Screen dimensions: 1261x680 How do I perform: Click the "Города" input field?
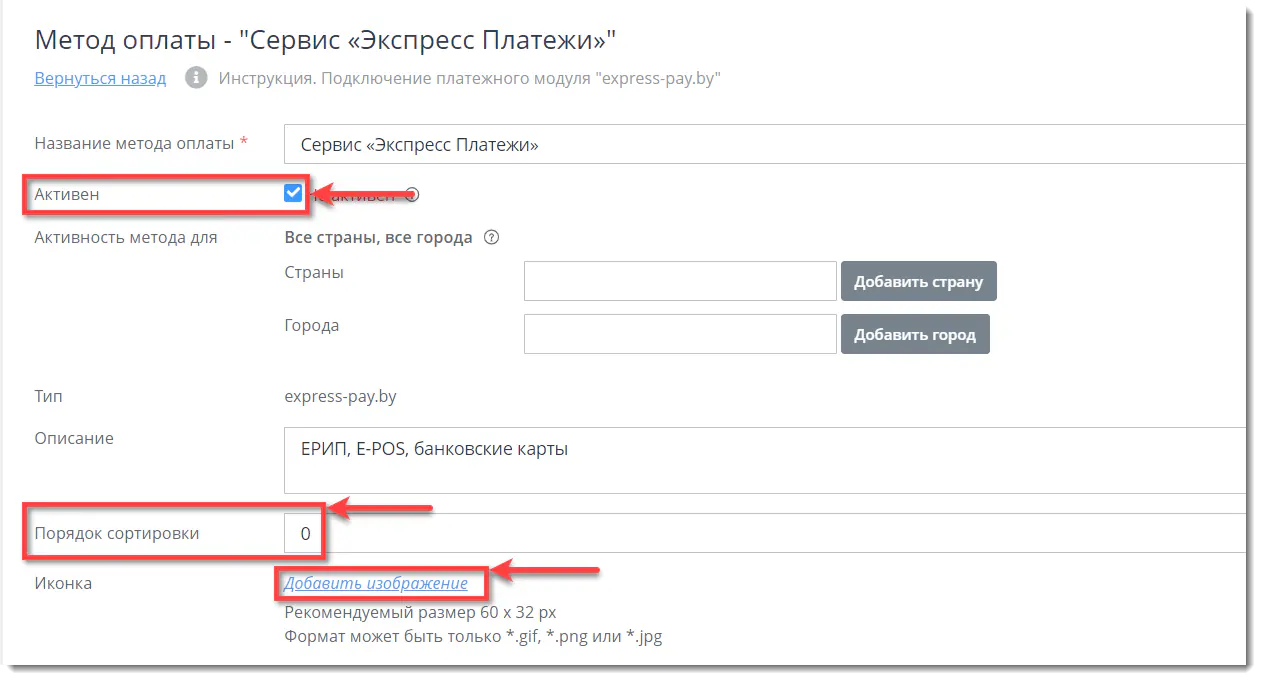680,333
